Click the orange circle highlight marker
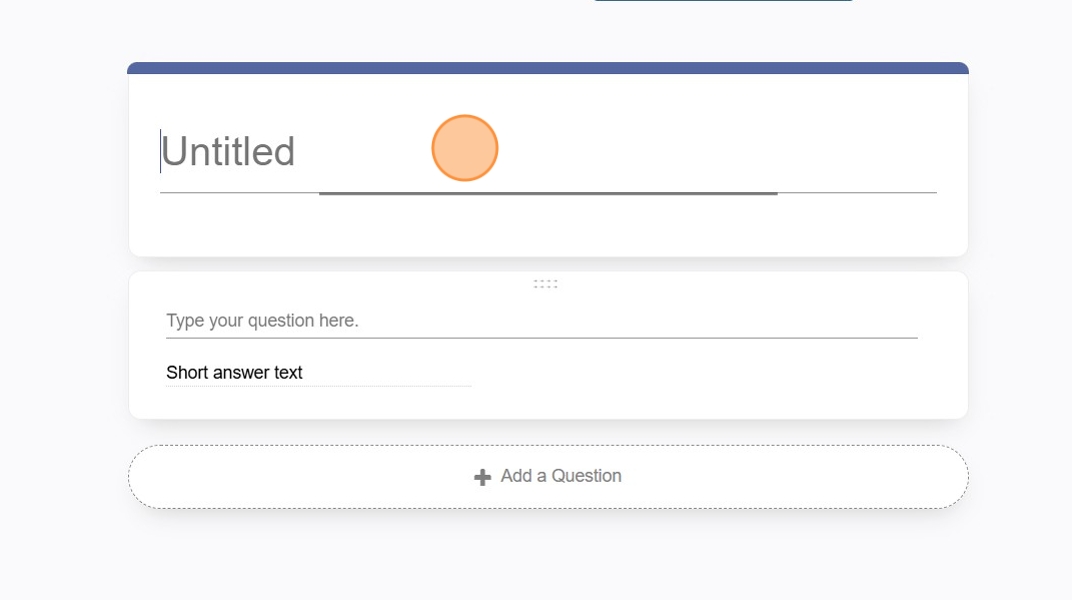 pyautogui.click(x=465, y=148)
